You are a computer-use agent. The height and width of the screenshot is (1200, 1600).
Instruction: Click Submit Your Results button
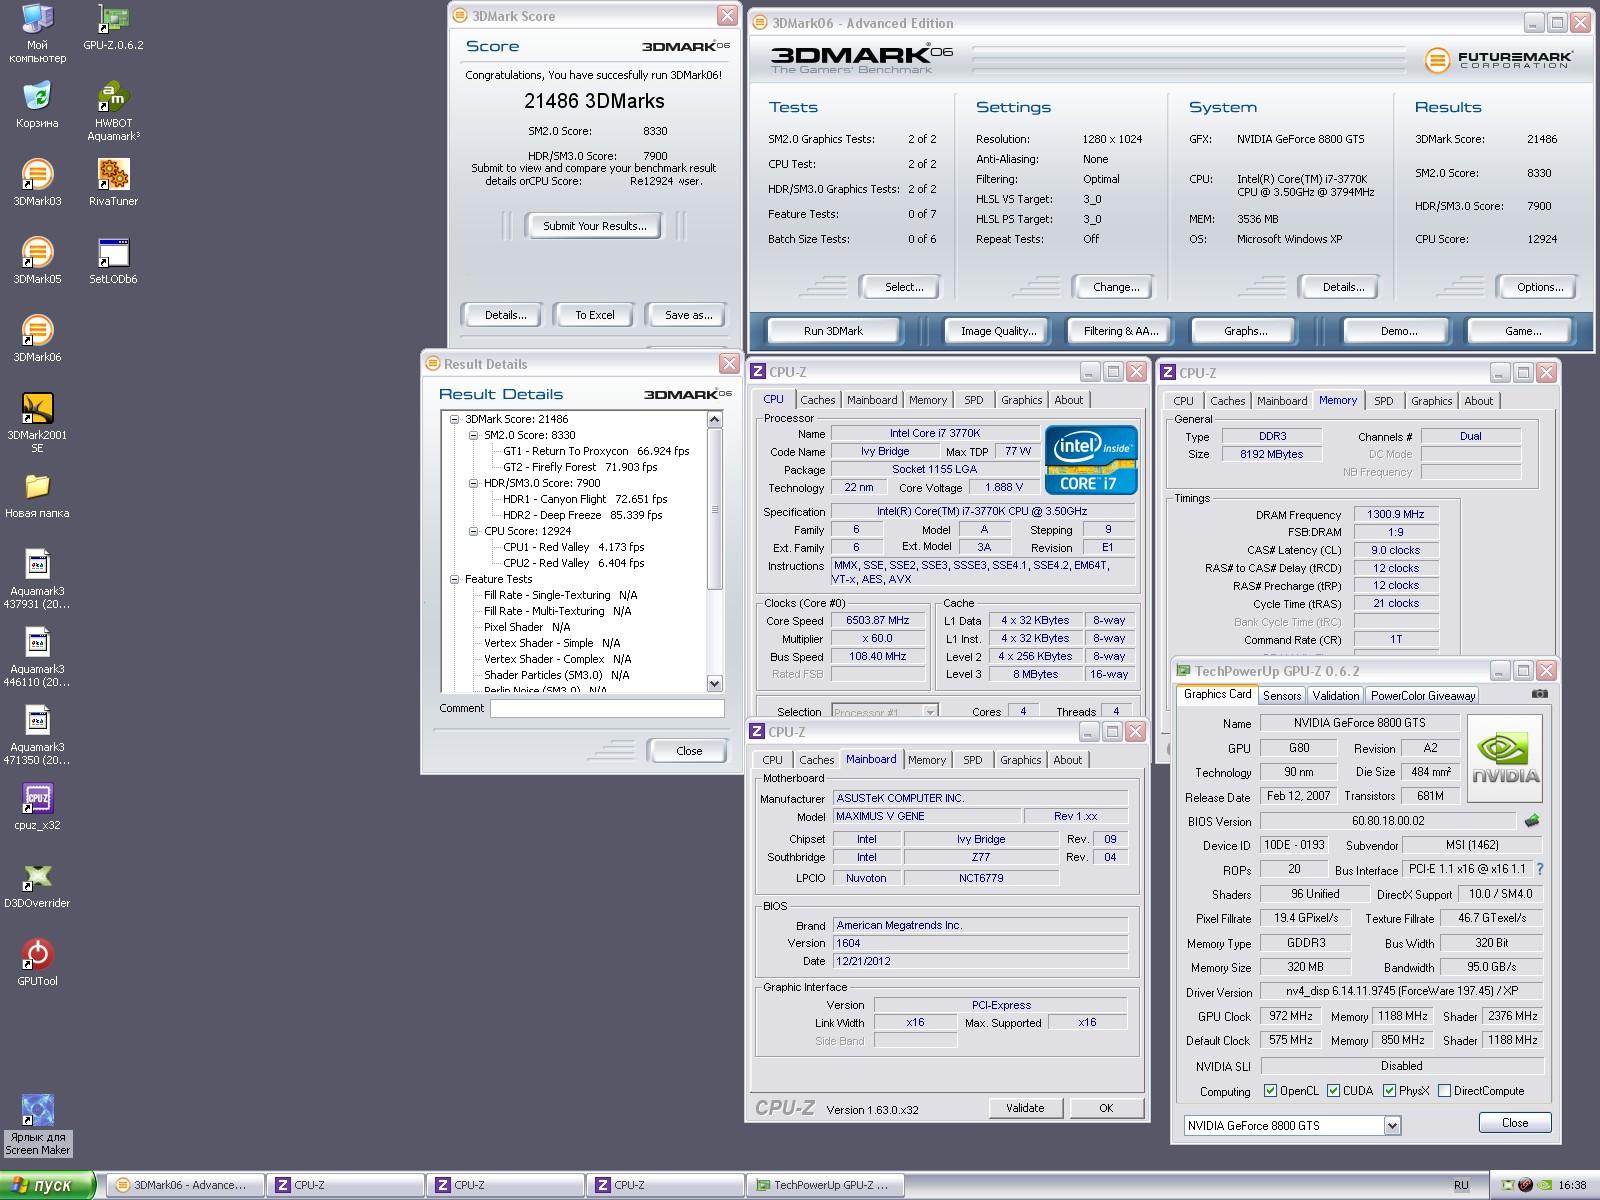point(595,226)
